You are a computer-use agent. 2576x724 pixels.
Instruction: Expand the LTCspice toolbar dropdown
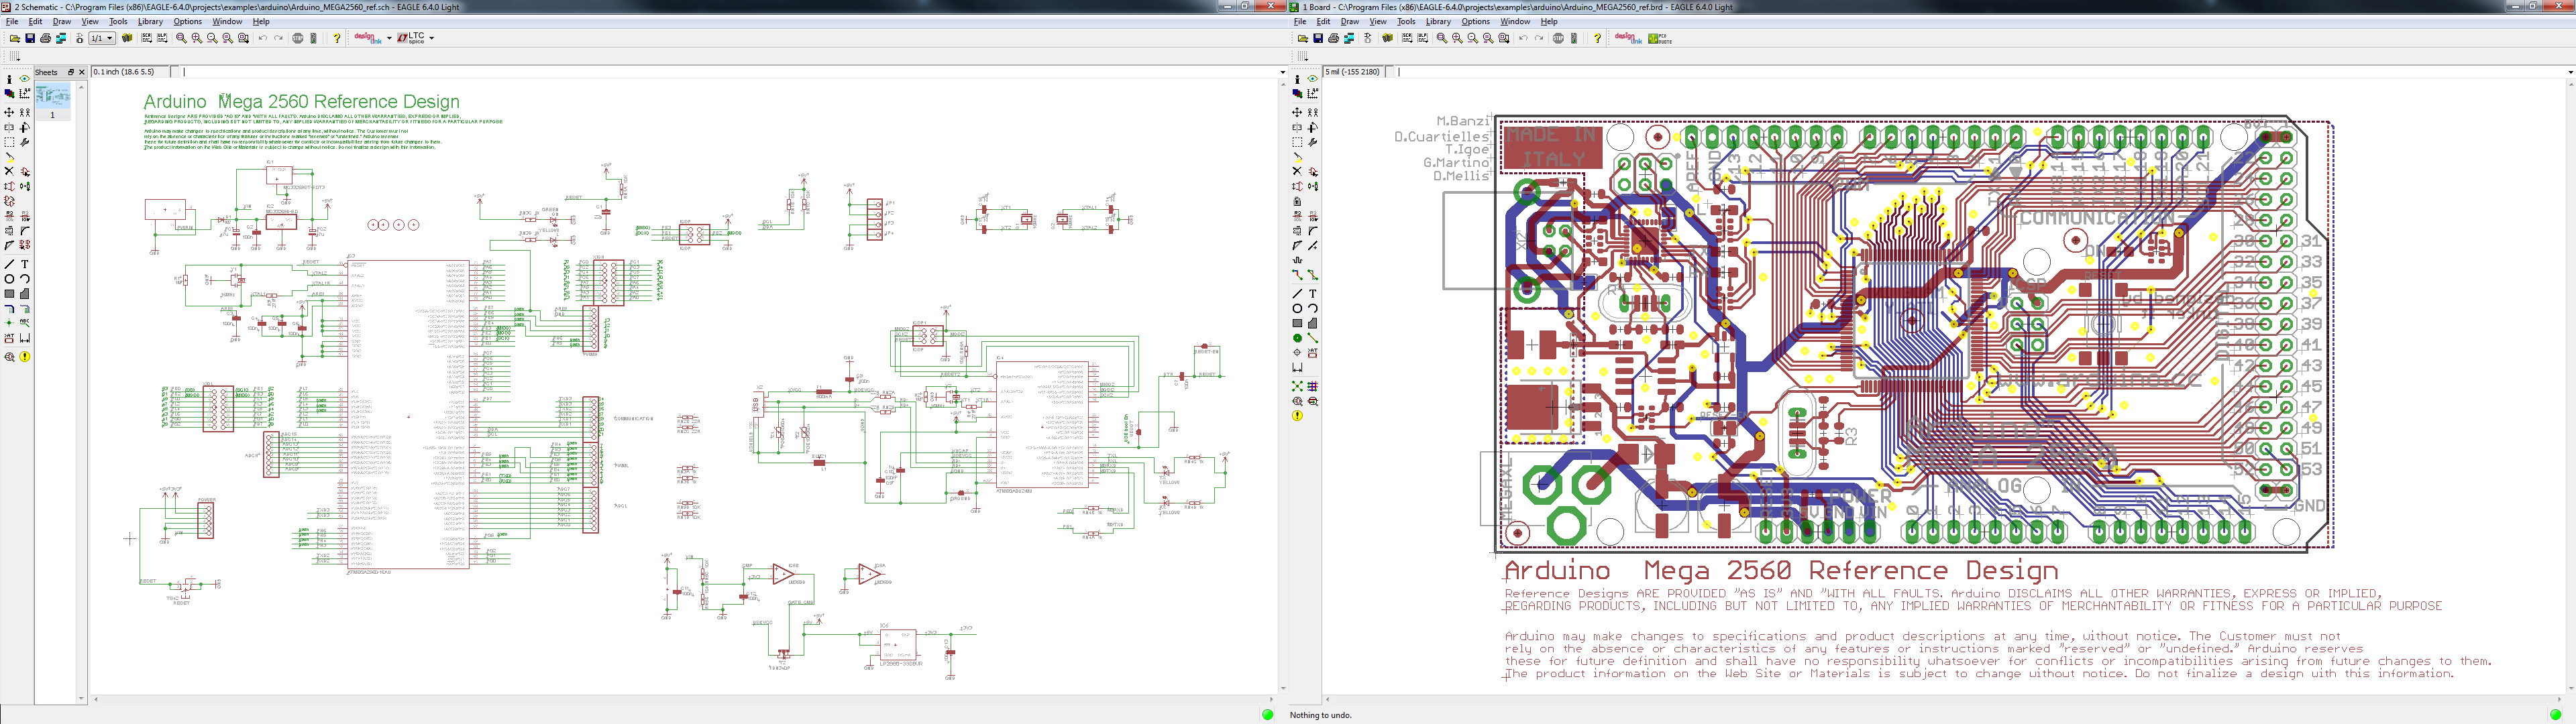coord(432,38)
